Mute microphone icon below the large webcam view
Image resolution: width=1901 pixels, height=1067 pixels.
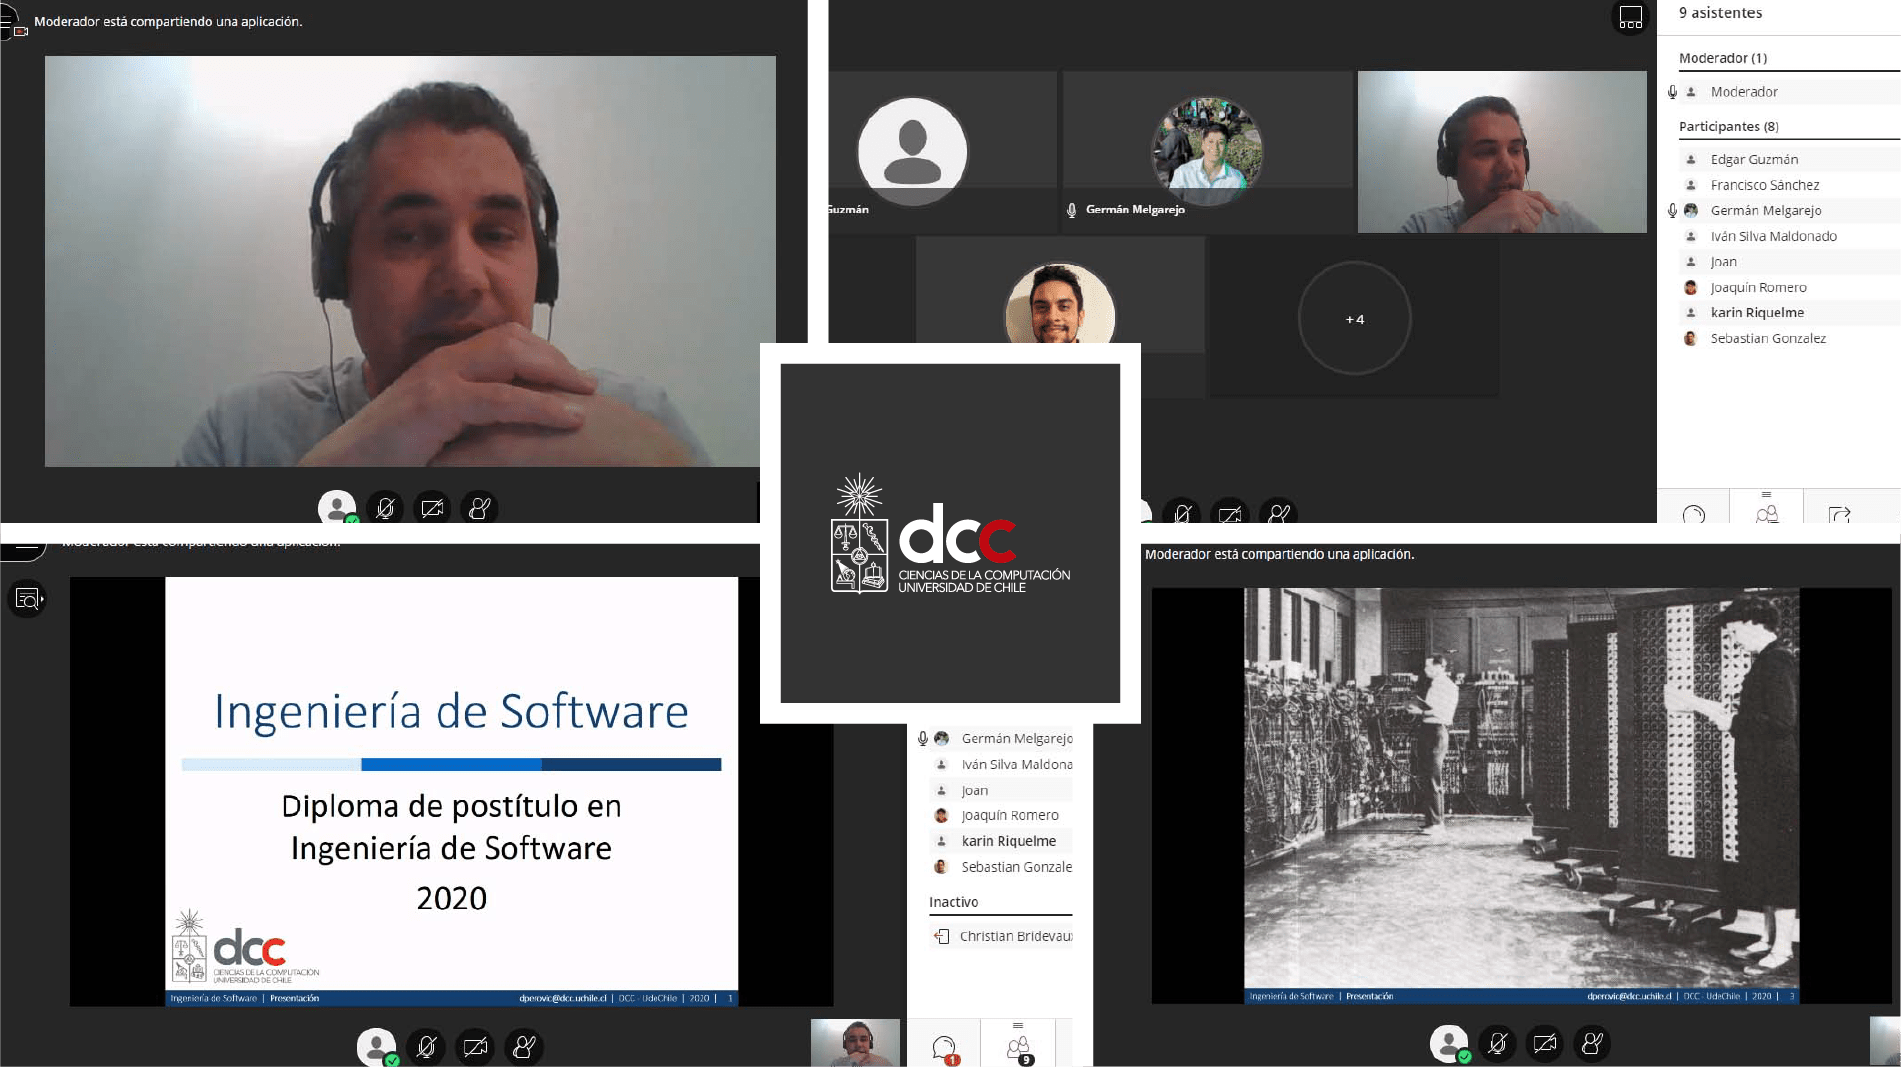click(385, 508)
